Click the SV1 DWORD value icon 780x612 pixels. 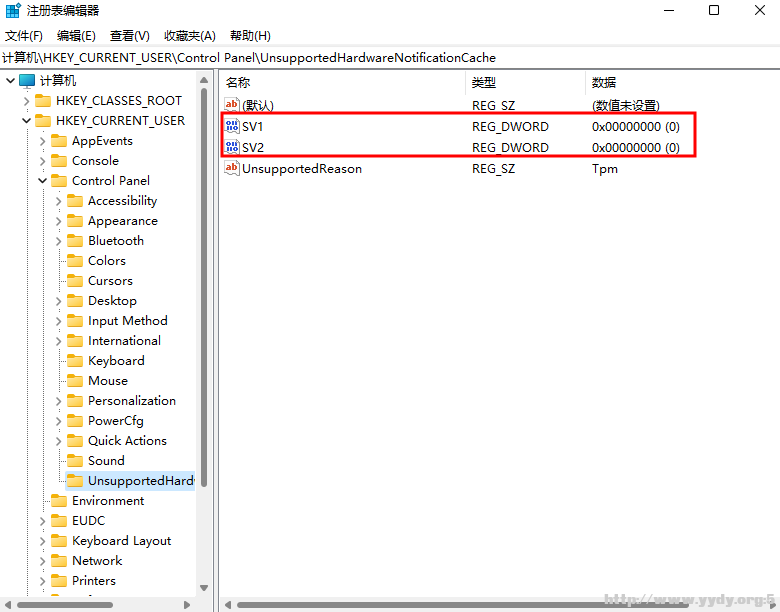(232, 126)
